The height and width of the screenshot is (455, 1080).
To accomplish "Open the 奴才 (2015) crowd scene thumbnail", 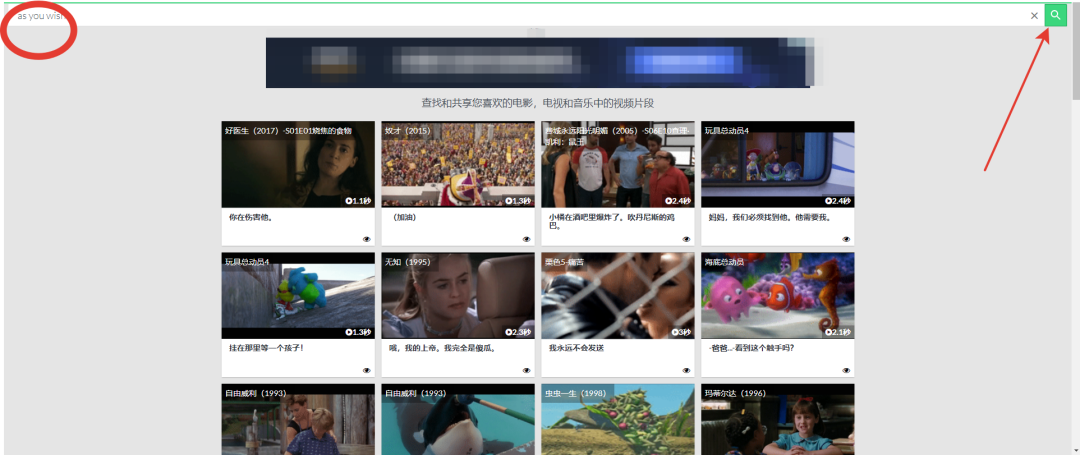I will (458, 165).
